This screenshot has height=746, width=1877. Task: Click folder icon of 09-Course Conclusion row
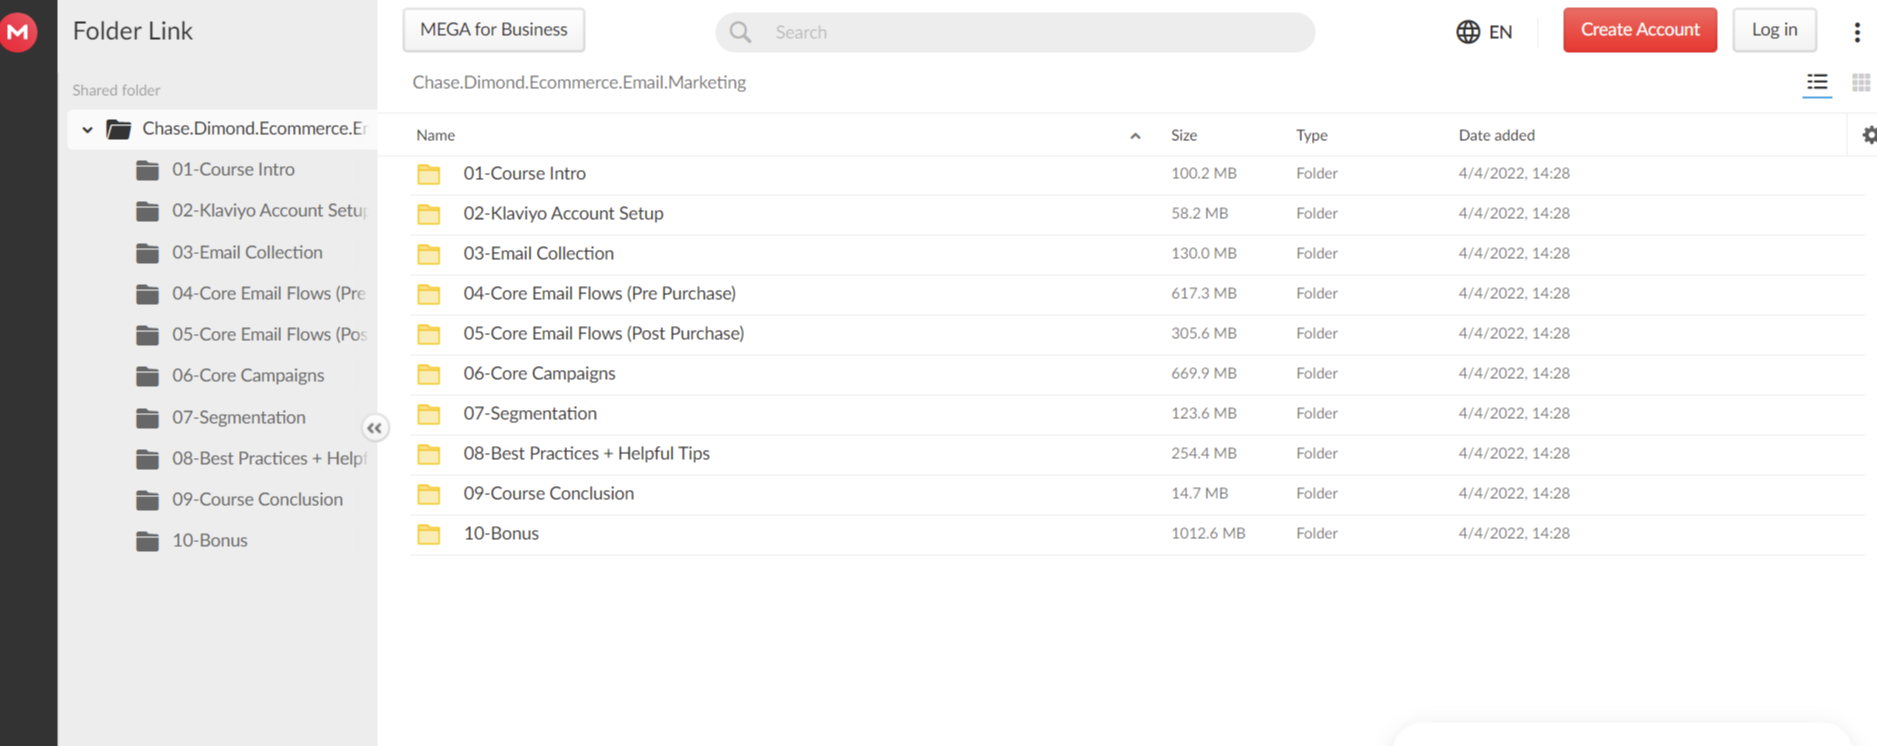click(429, 494)
